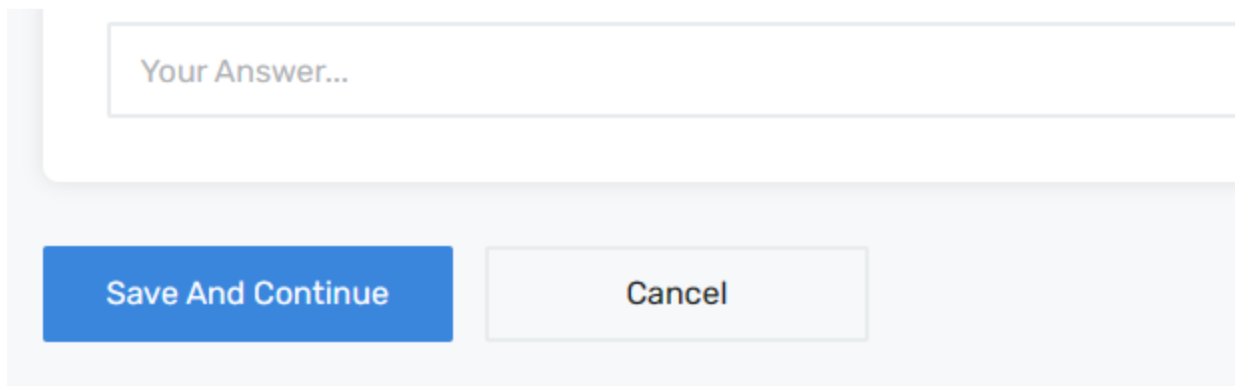Click the Save And Continue button
Image resolution: width=1244 pixels, height=391 pixels.
point(247,294)
